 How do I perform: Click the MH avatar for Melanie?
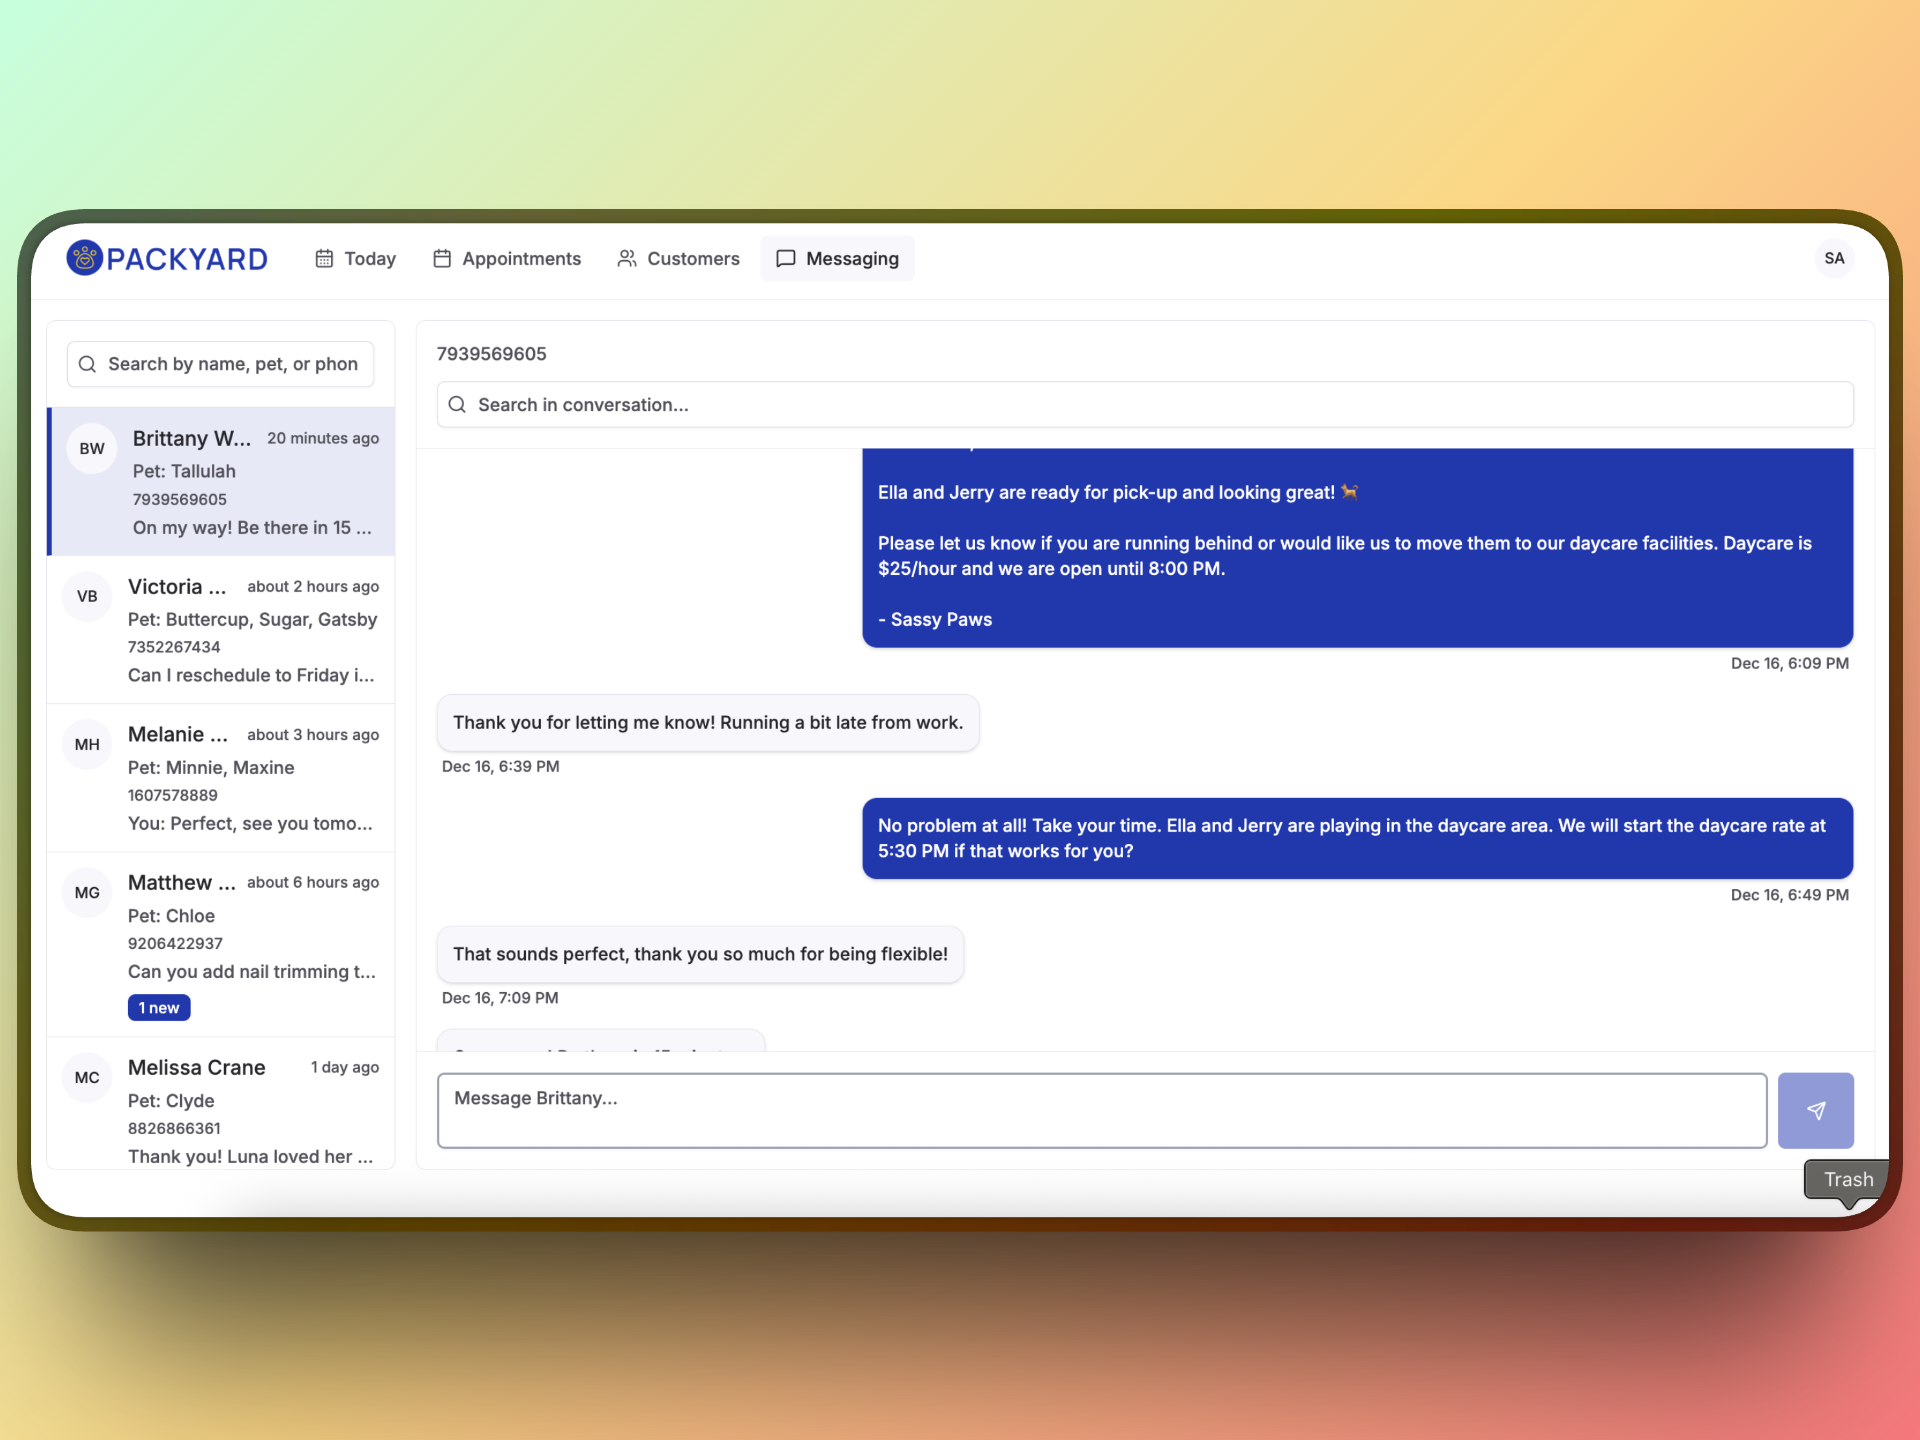[x=87, y=744]
